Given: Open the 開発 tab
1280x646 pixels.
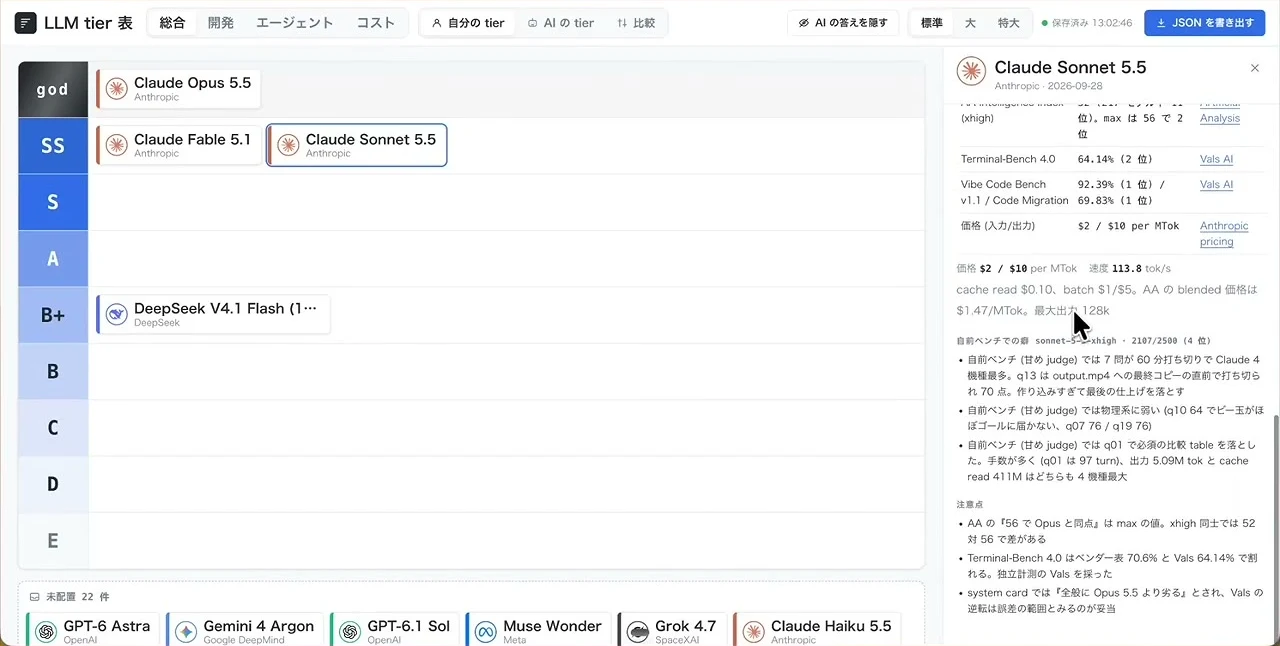Looking at the screenshot, I should pyautogui.click(x=221, y=23).
